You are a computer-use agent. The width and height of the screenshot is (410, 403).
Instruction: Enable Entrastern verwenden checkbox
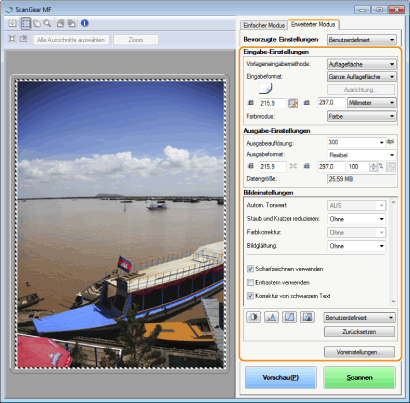(x=250, y=282)
